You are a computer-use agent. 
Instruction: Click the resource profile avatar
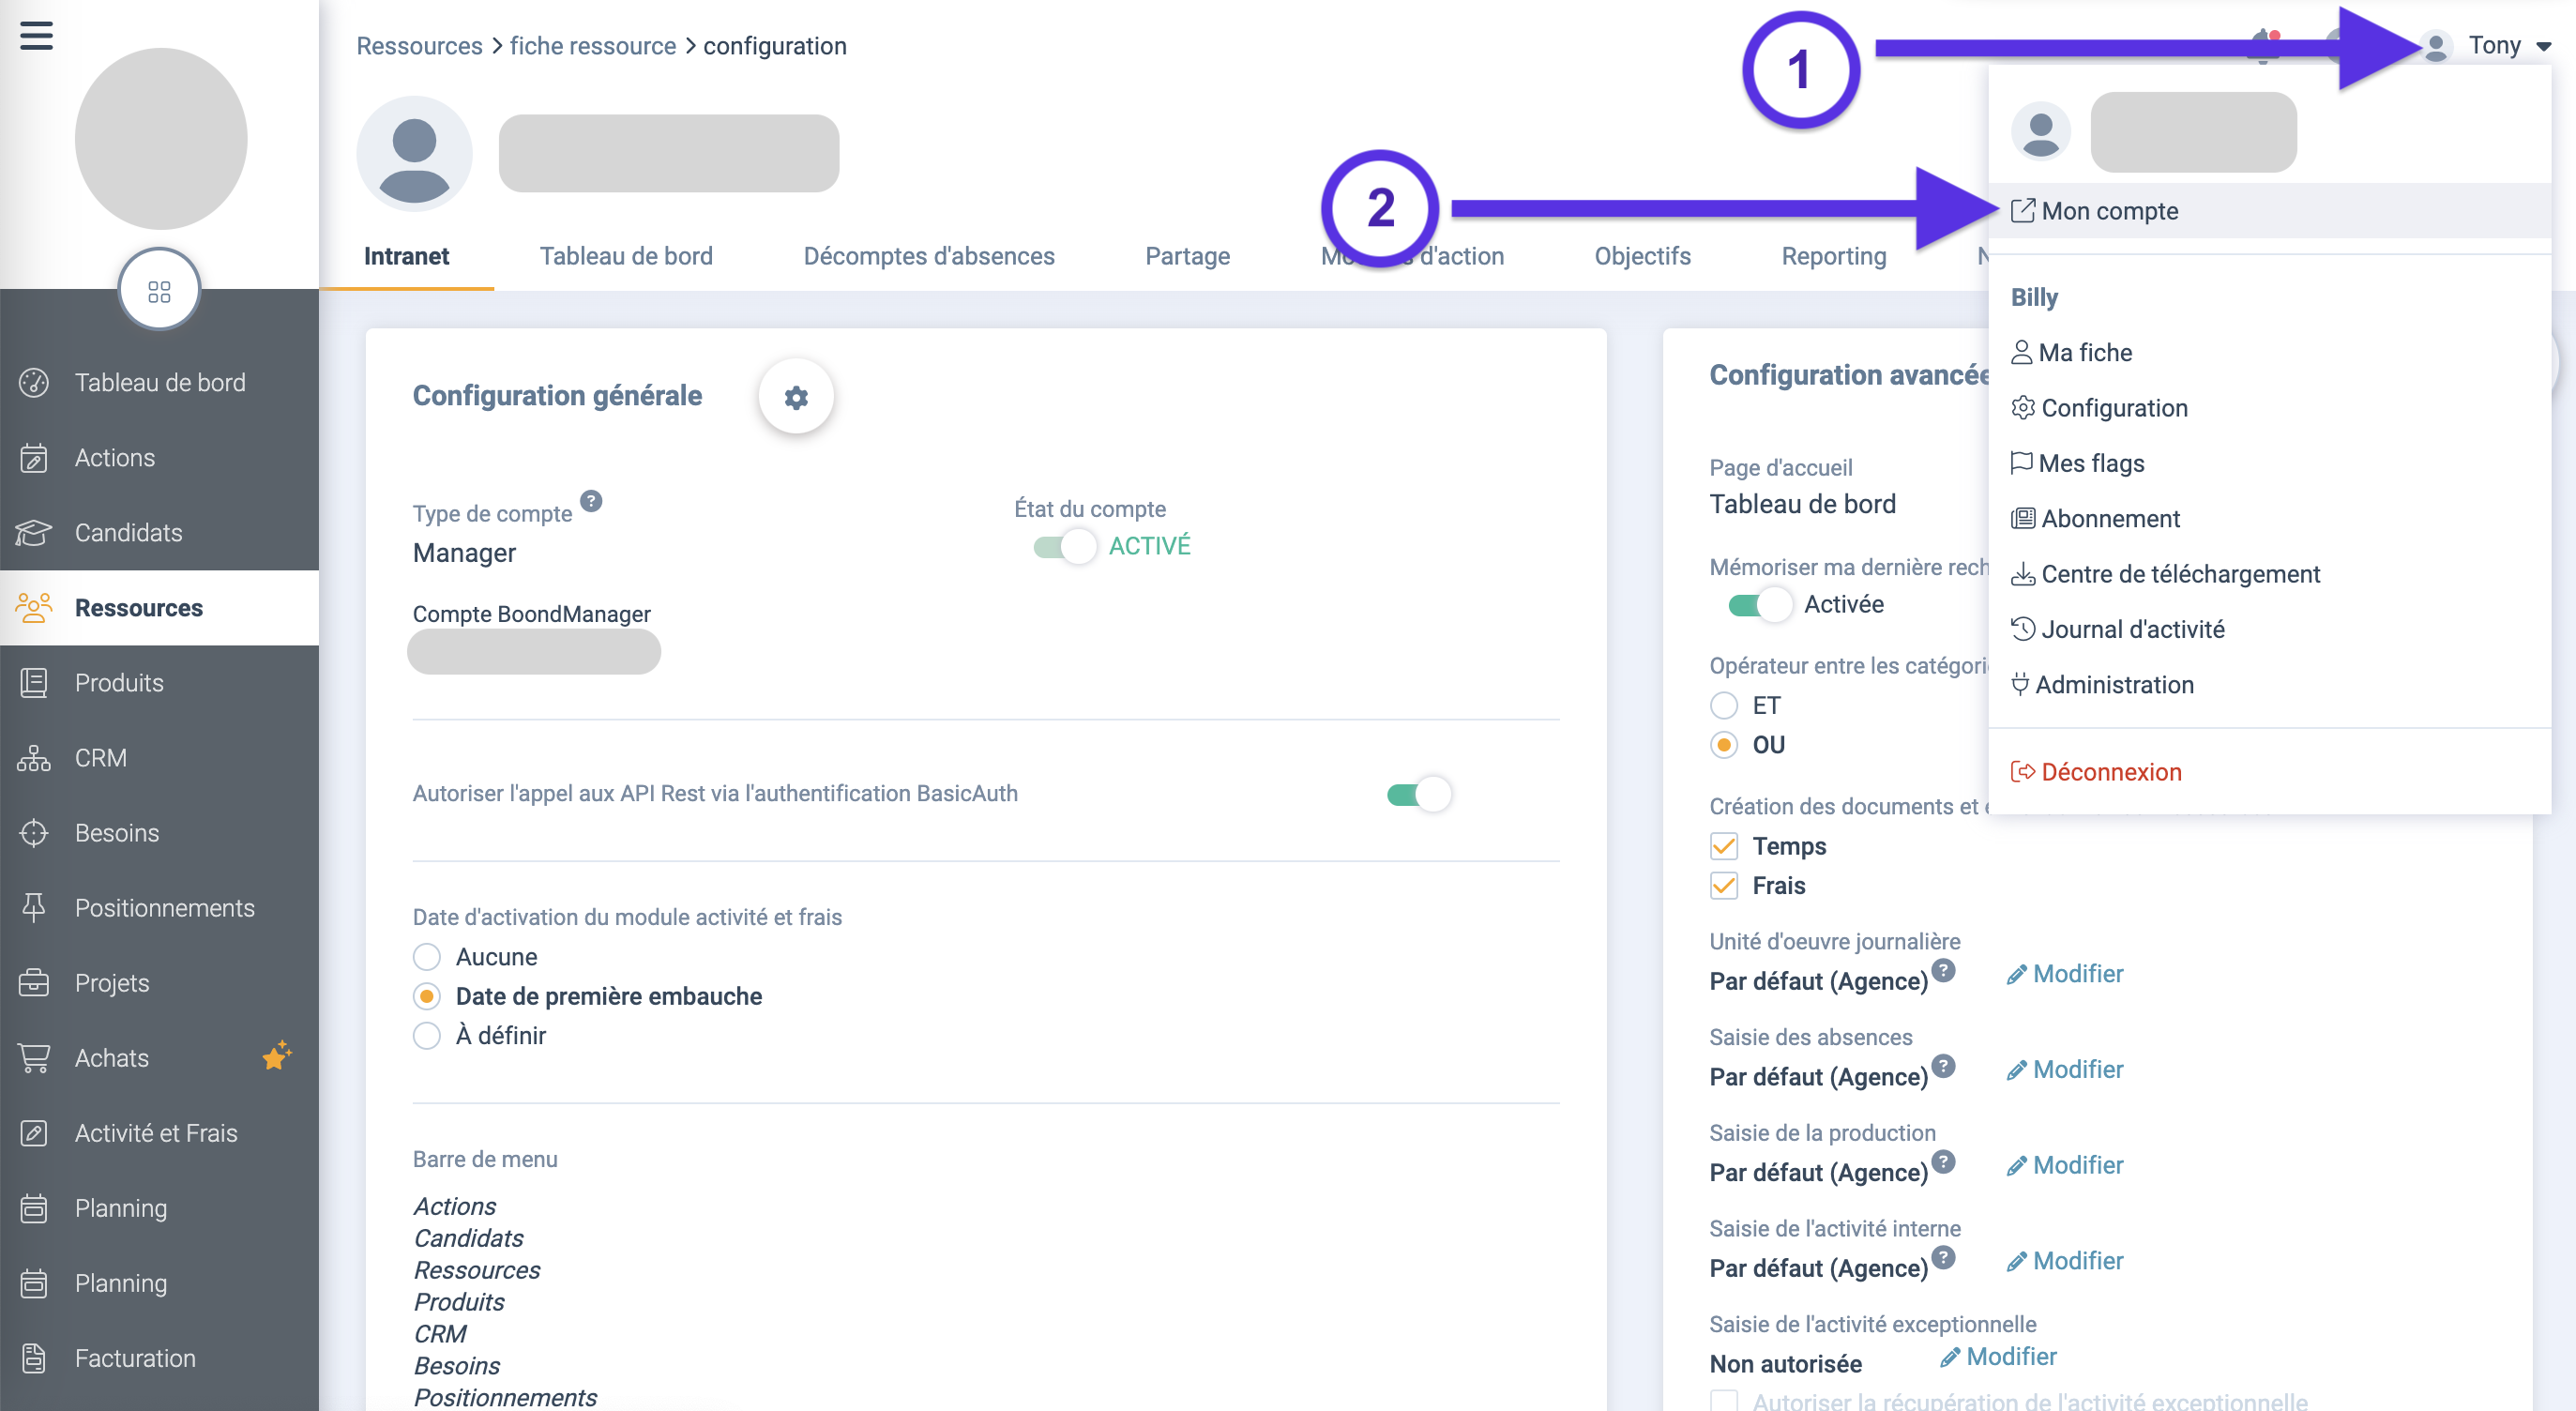[x=414, y=153]
